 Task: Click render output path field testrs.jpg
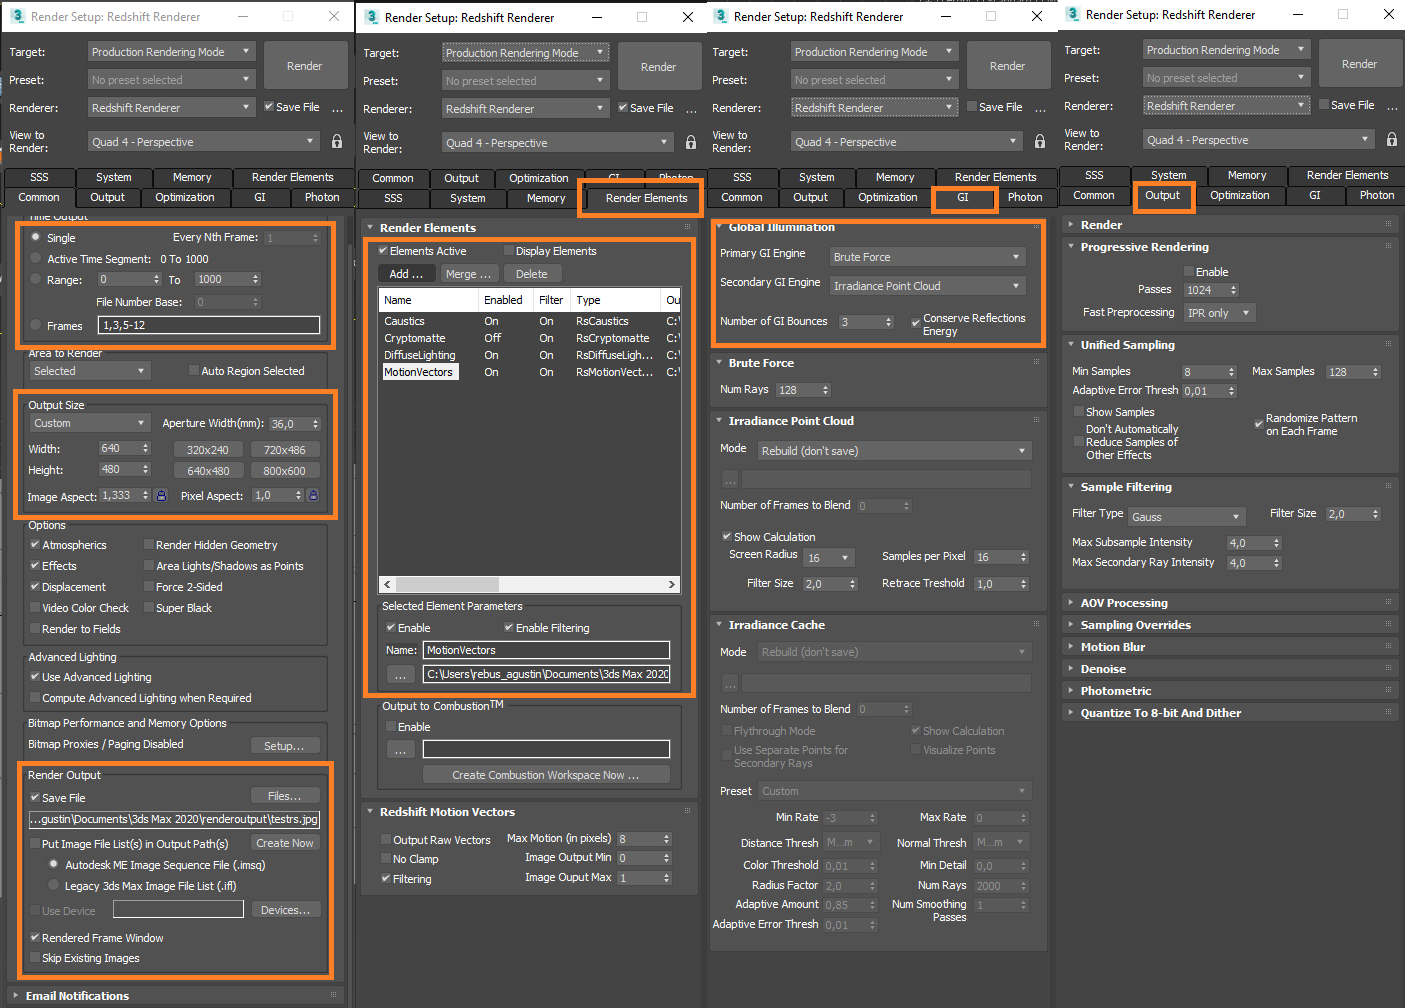[x=174, y=819]
